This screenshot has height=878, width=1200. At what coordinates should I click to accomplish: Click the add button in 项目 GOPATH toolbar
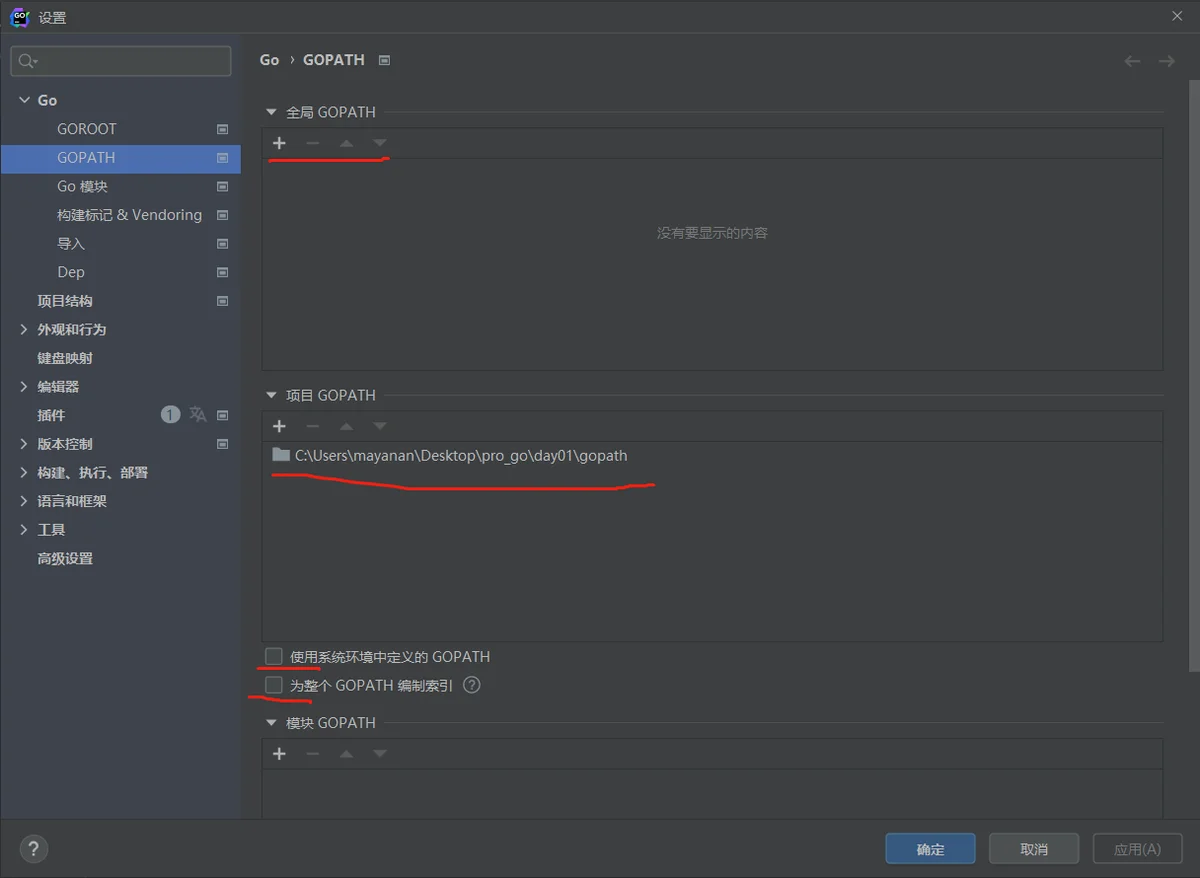pos(279,427)
